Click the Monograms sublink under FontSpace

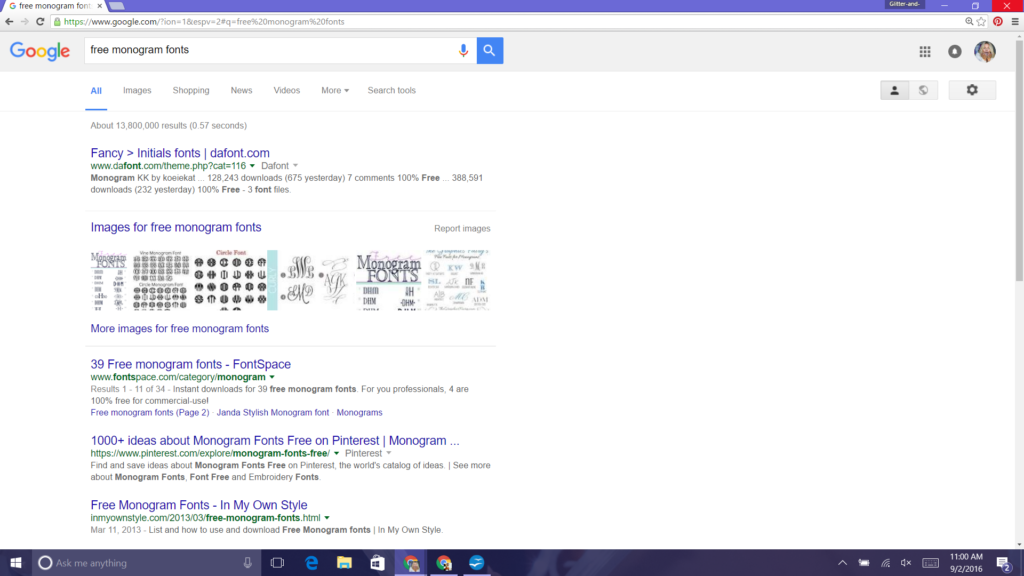[x=359, y=413]
